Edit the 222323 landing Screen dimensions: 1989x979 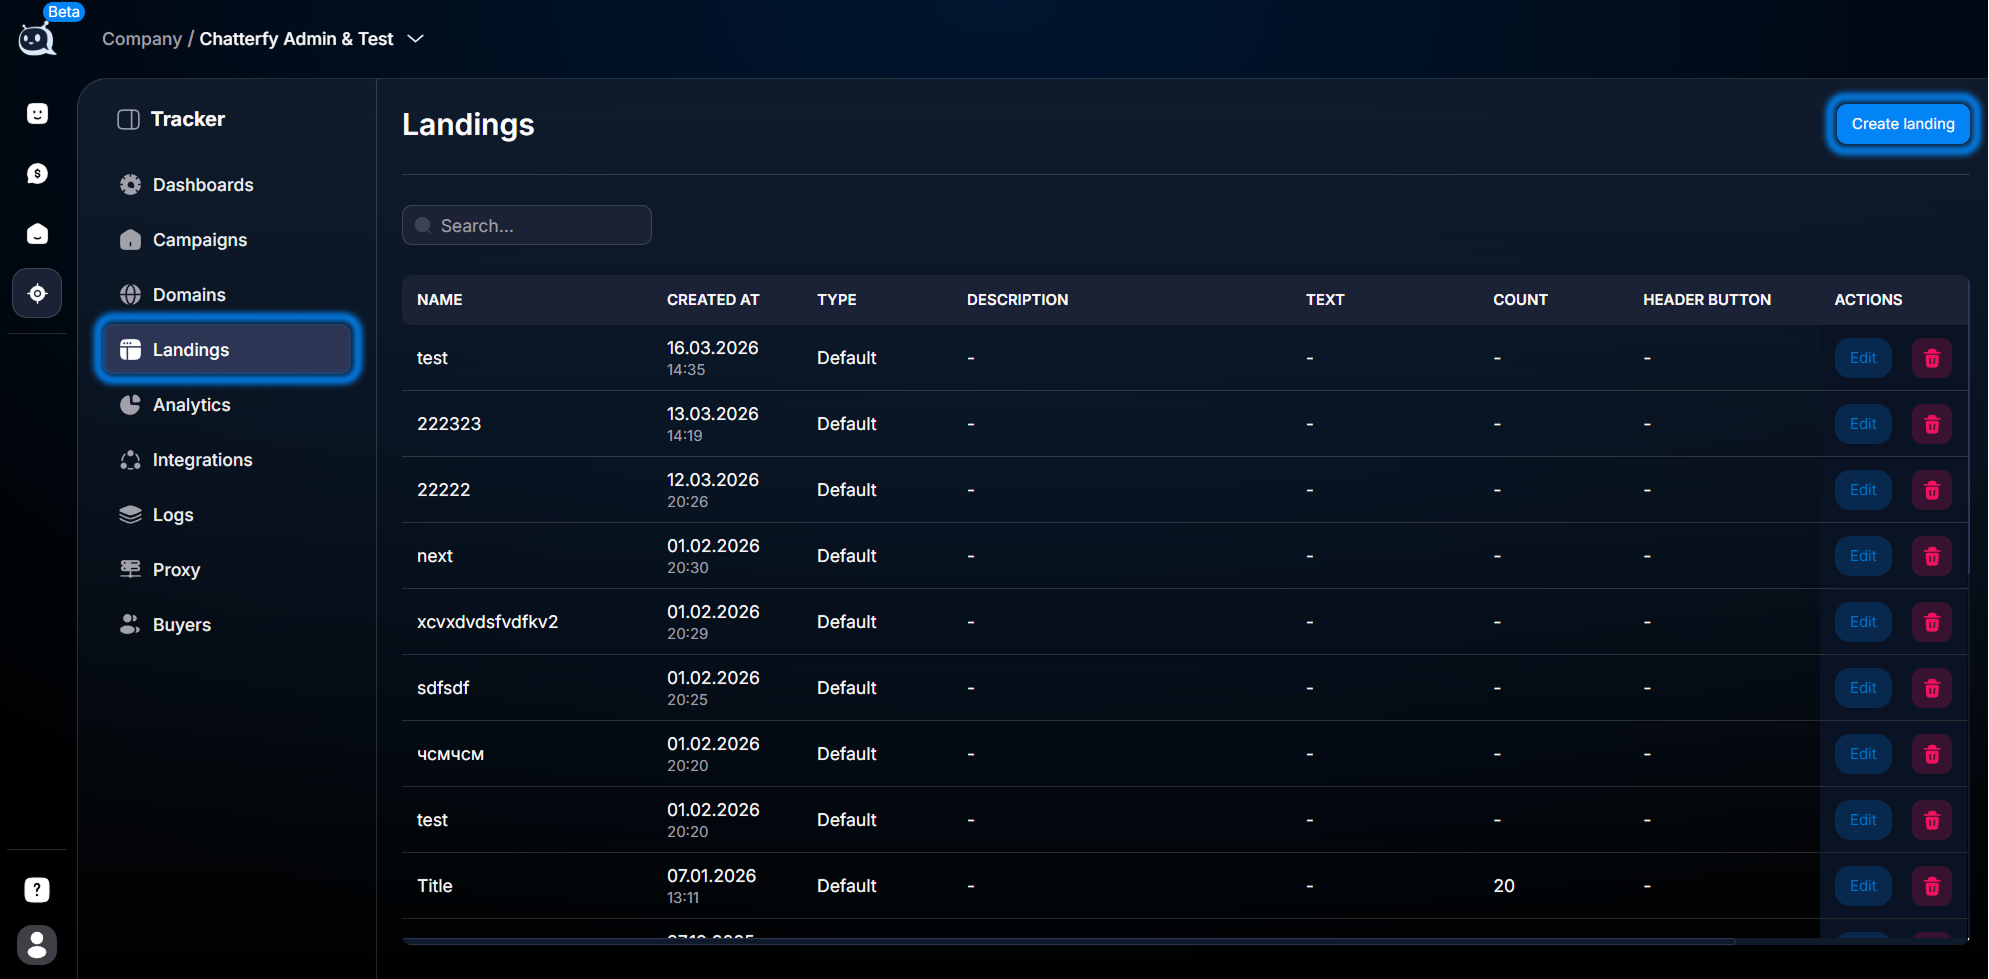[1863, 424]
